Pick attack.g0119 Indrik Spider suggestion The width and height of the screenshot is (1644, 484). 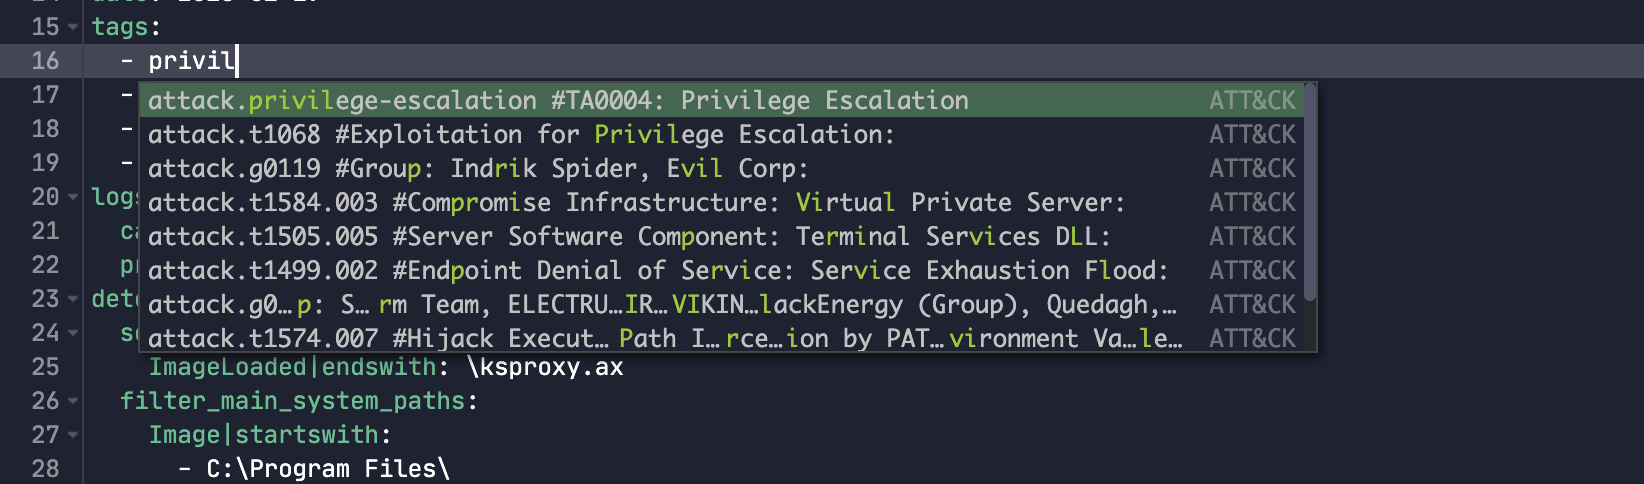(x=478, y=168)
